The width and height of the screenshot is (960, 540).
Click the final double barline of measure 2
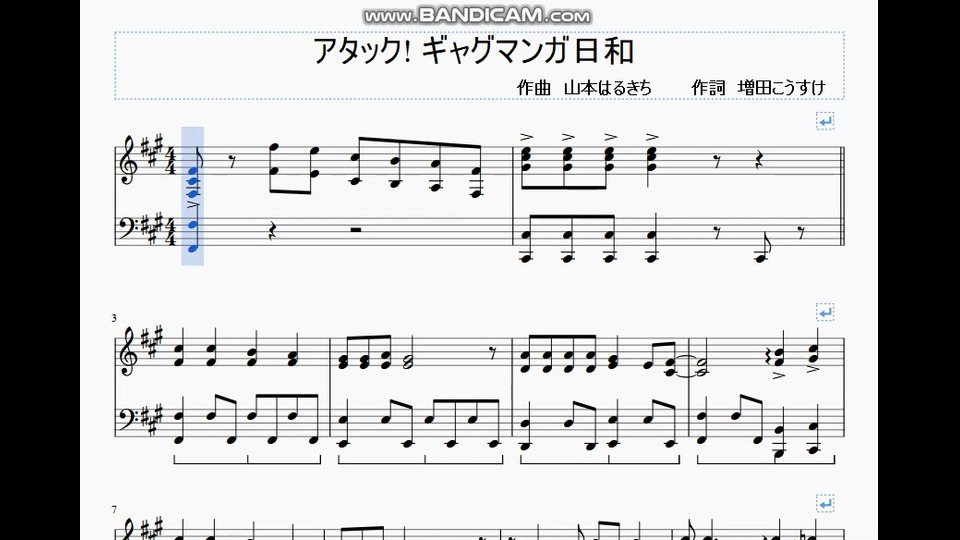click(x=843, y=196)
